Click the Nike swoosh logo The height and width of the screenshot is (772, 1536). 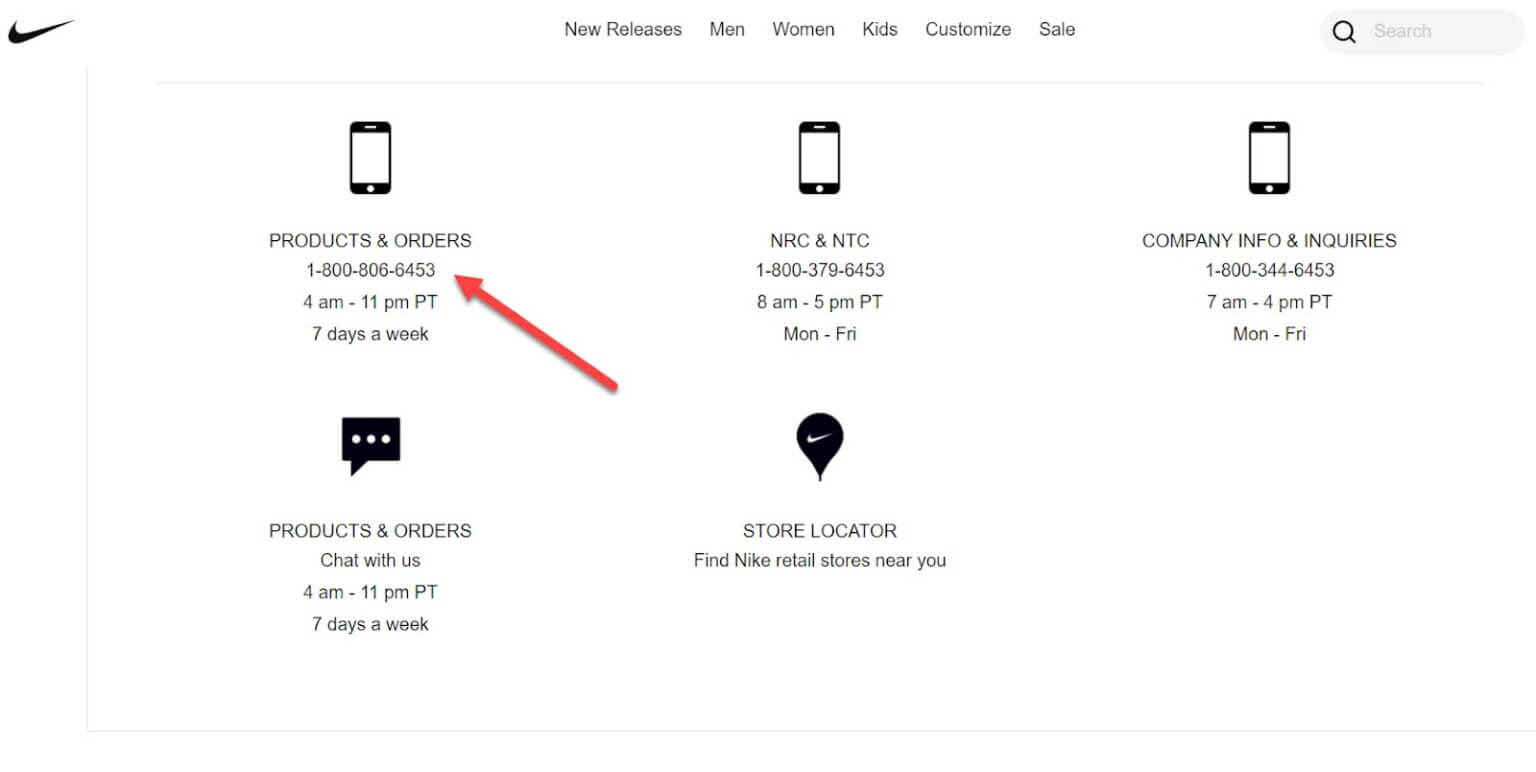click(40, 28)
